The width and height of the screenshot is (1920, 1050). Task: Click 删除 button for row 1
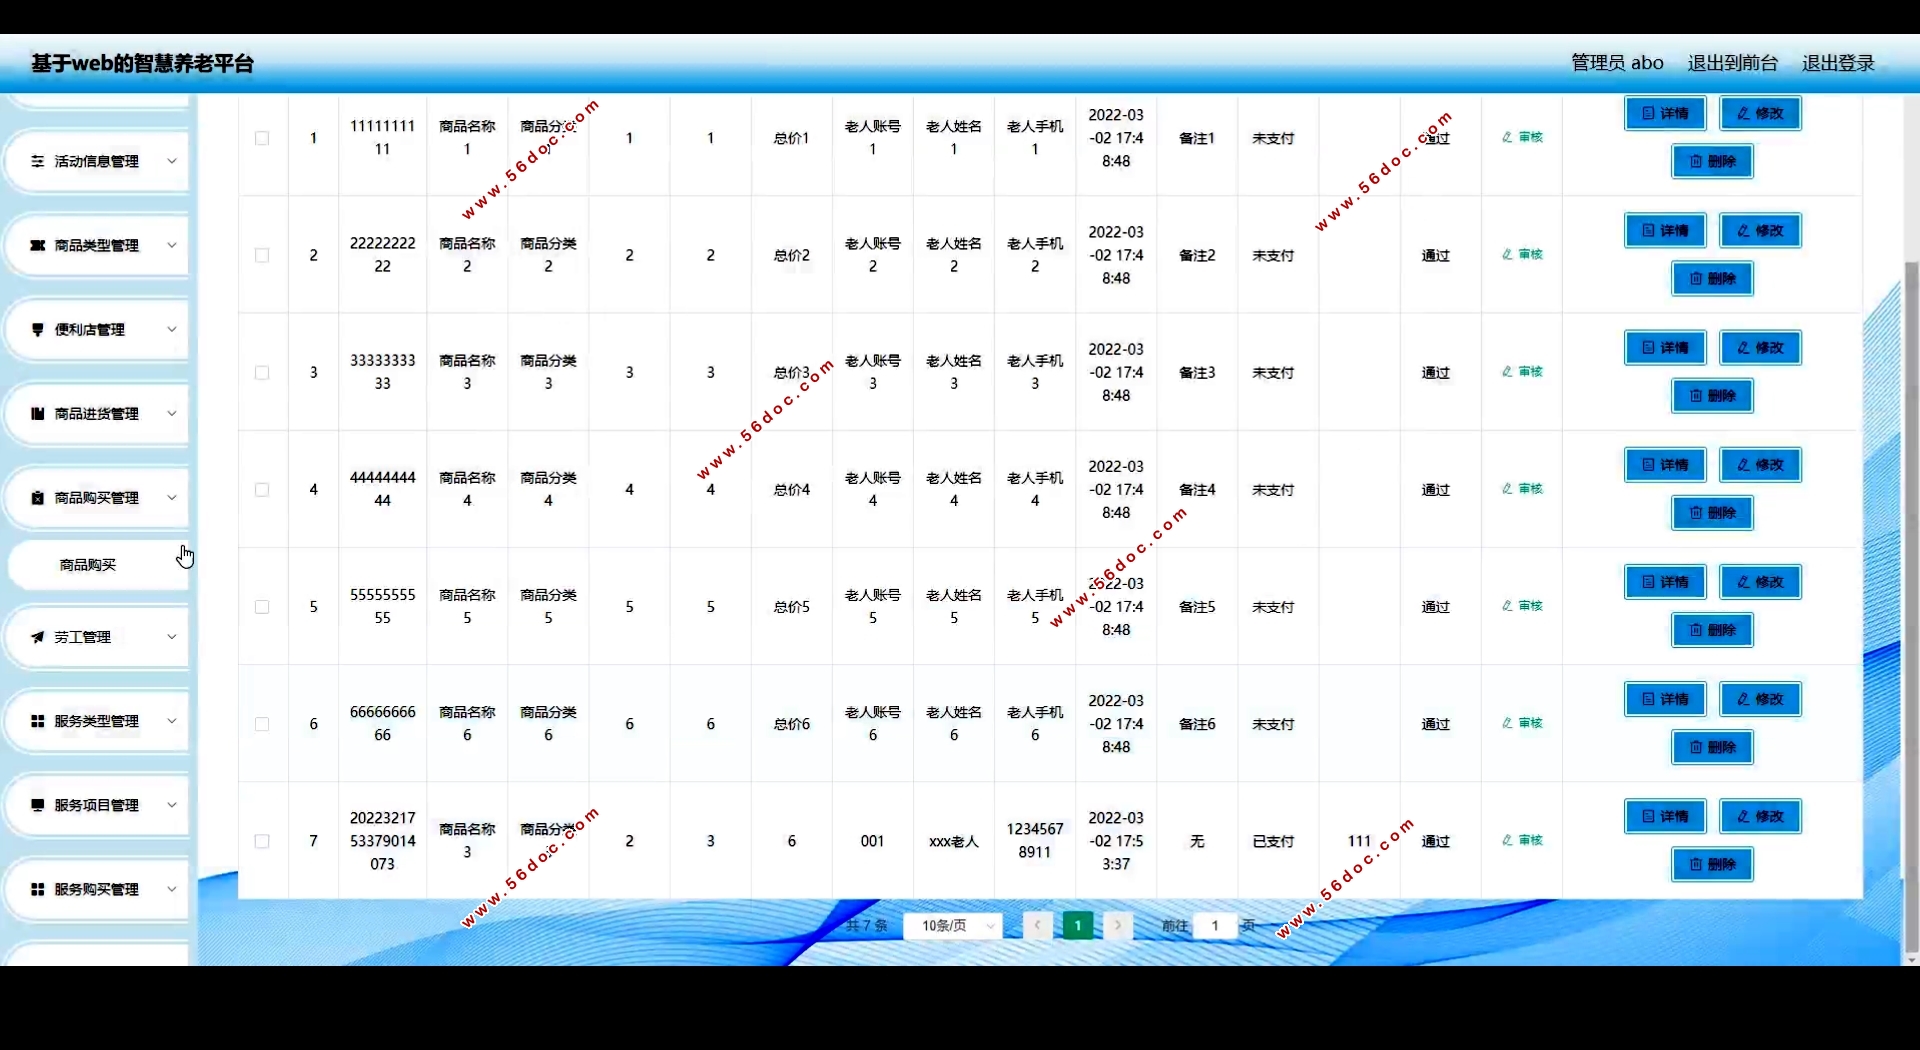coord(1713,161)
